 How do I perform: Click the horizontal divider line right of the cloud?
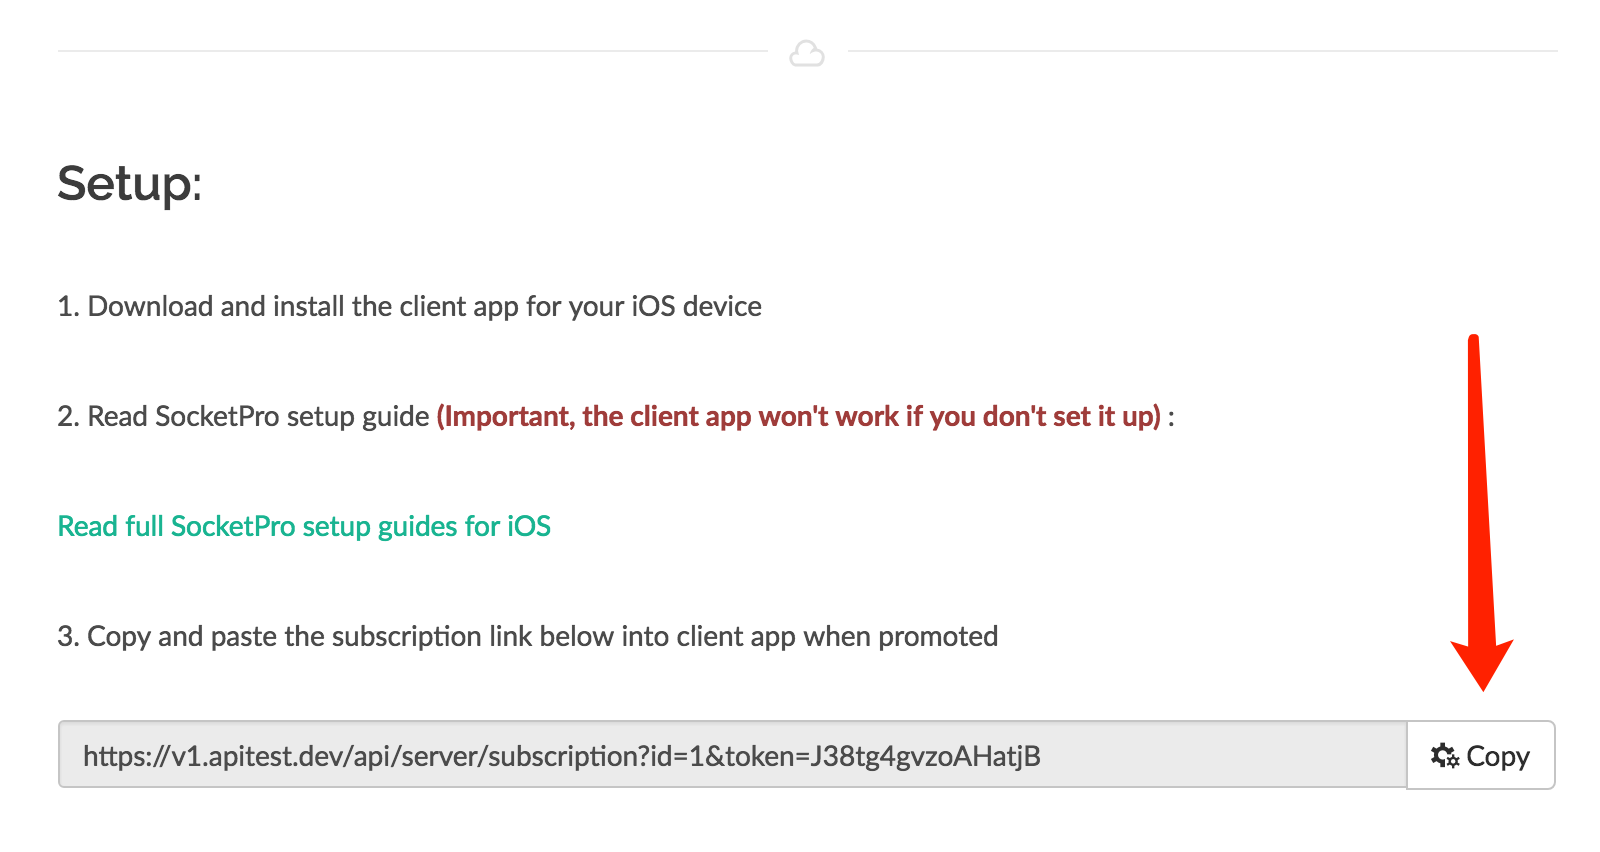[x=1202, y=51]
